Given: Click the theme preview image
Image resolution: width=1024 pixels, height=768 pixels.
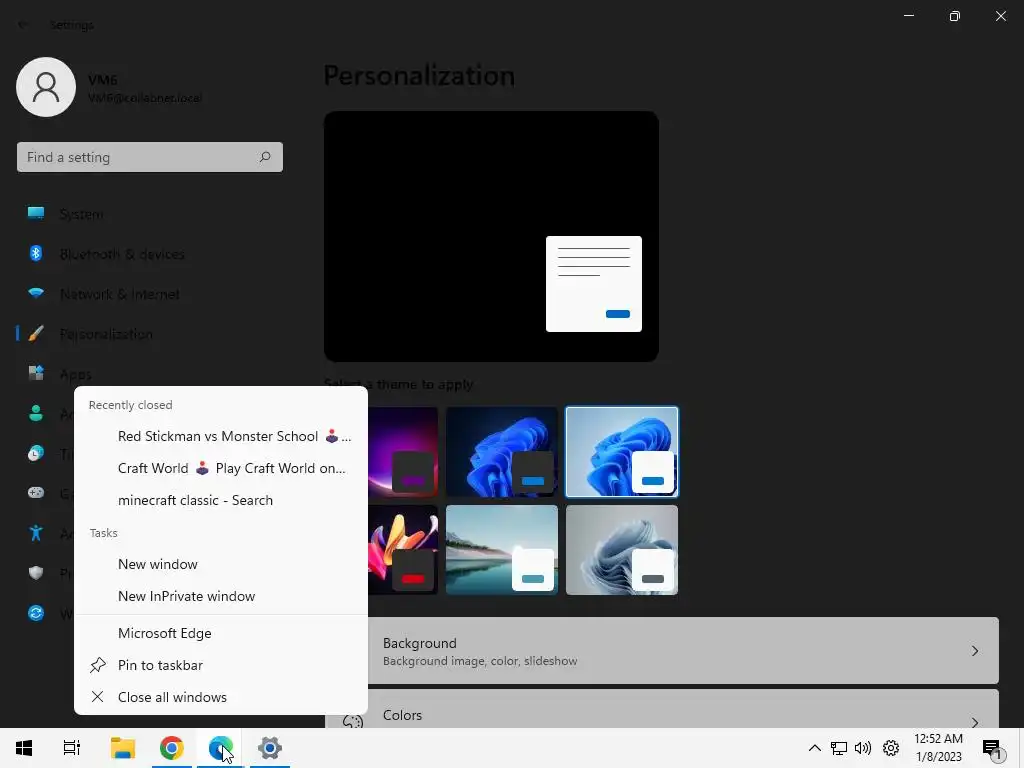Looking at the screenshot, I should coord(491,236).
